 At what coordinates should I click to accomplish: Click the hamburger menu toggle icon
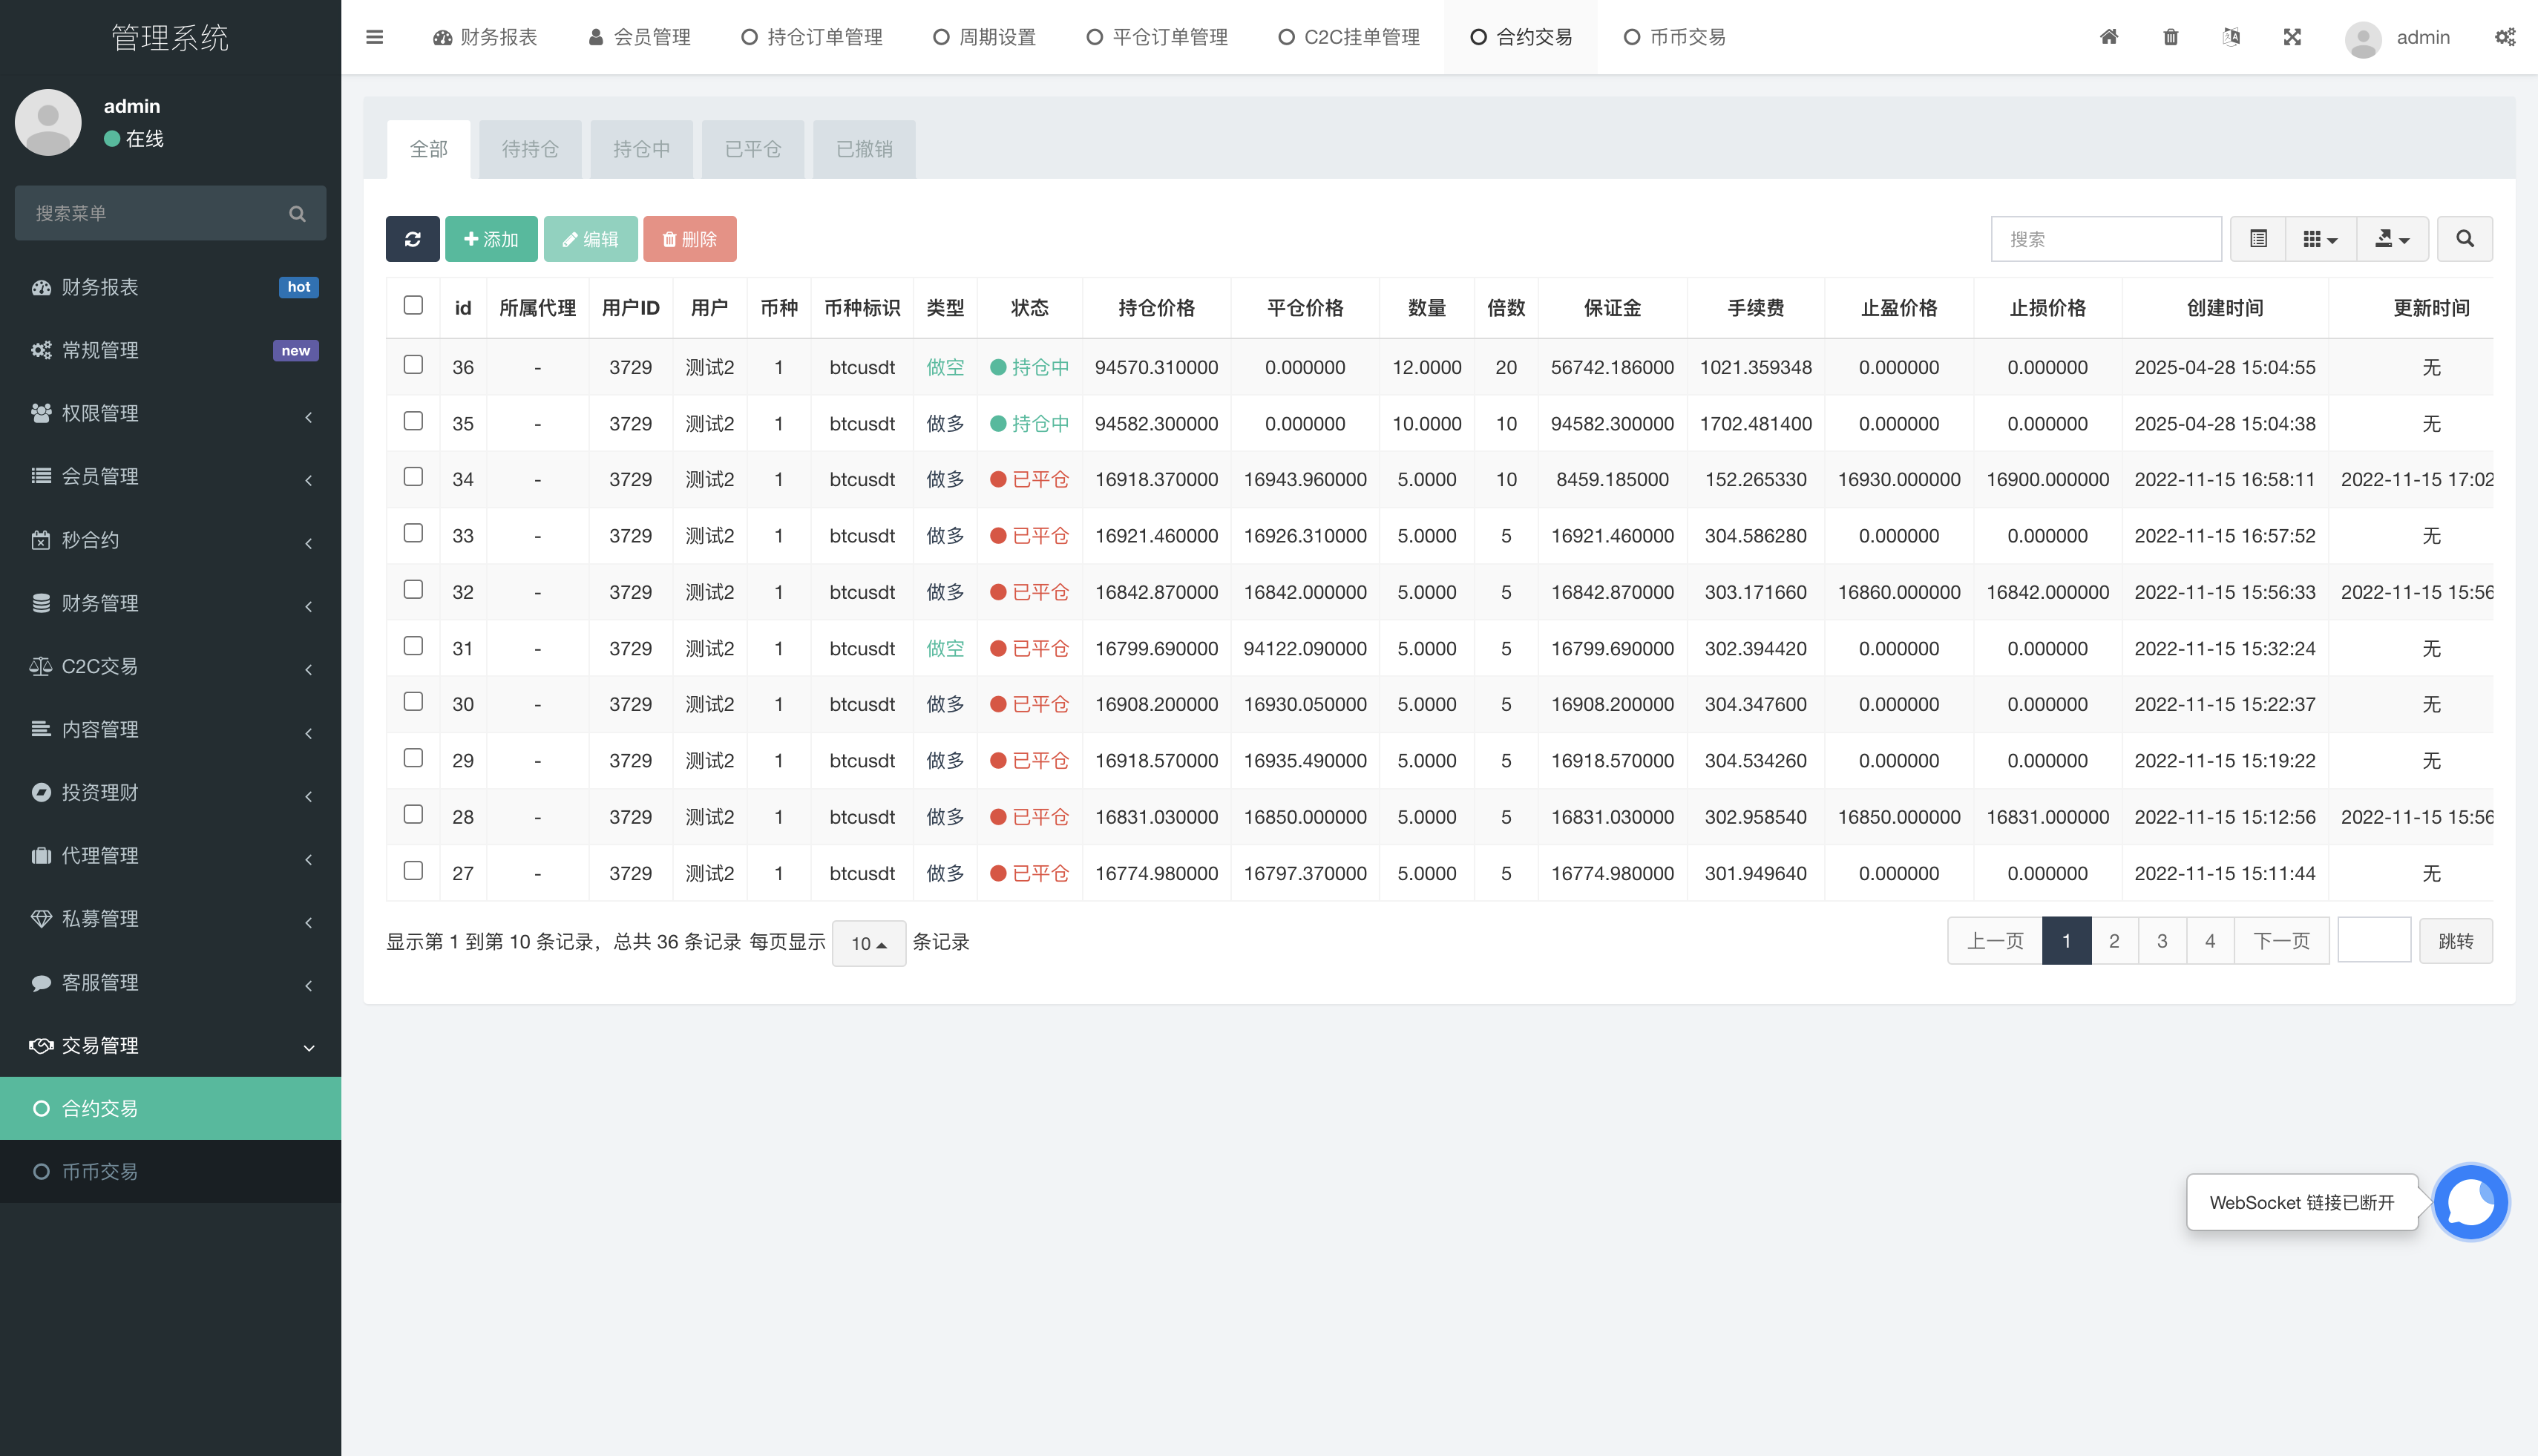pos(375,37)
